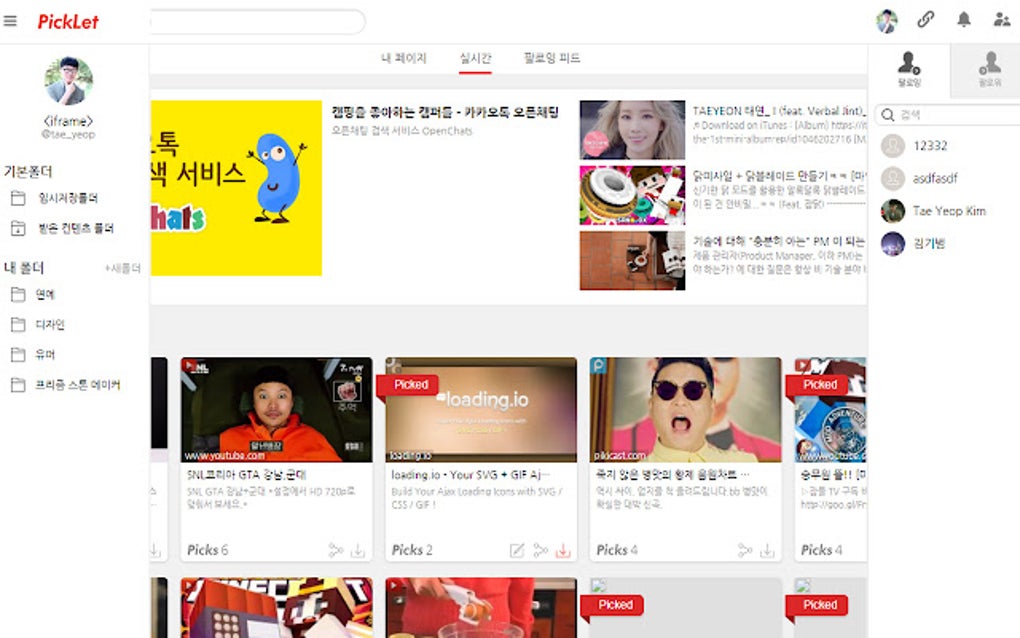
Task: Click the magnifier icon in the follow panel search
Action: tap(887, 115)
